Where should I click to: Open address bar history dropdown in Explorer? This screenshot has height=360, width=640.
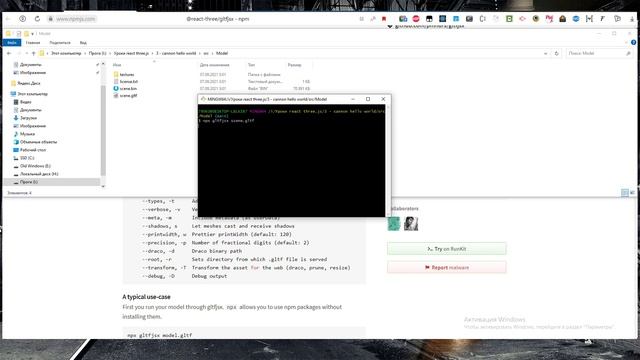click(x=546, y=53)
